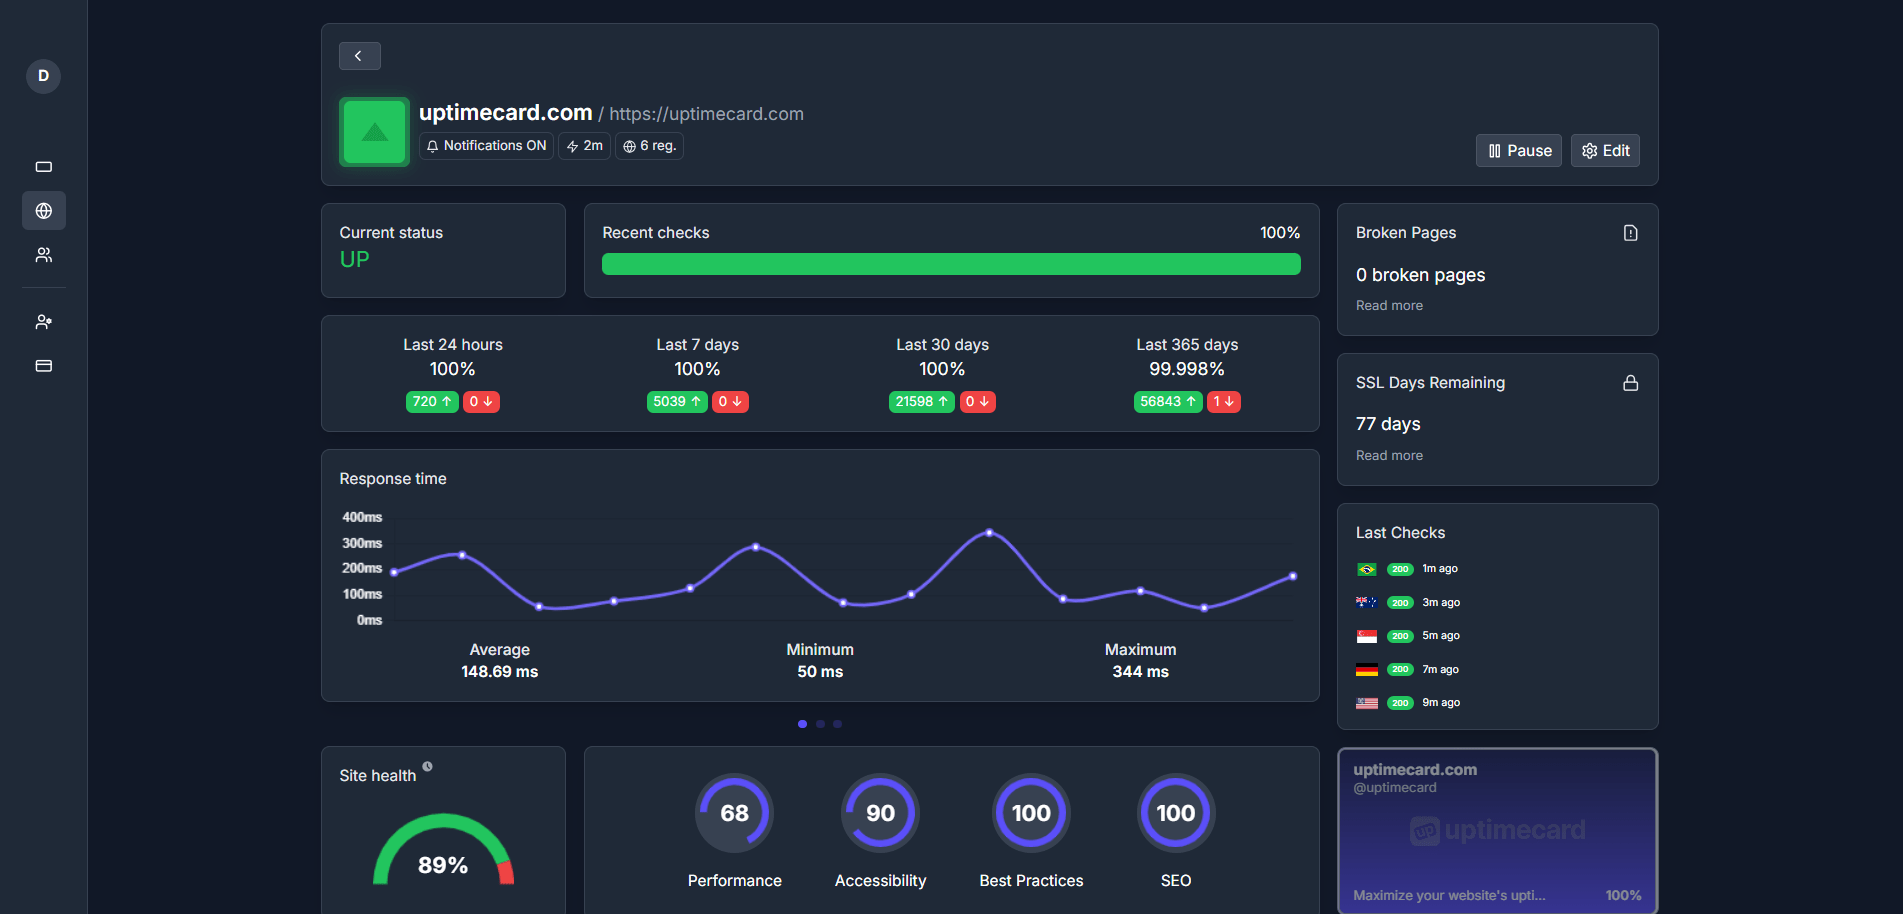
Task: Click the 21598 up-checks badge
Action: pyautogui.click(x=922, y=402)
